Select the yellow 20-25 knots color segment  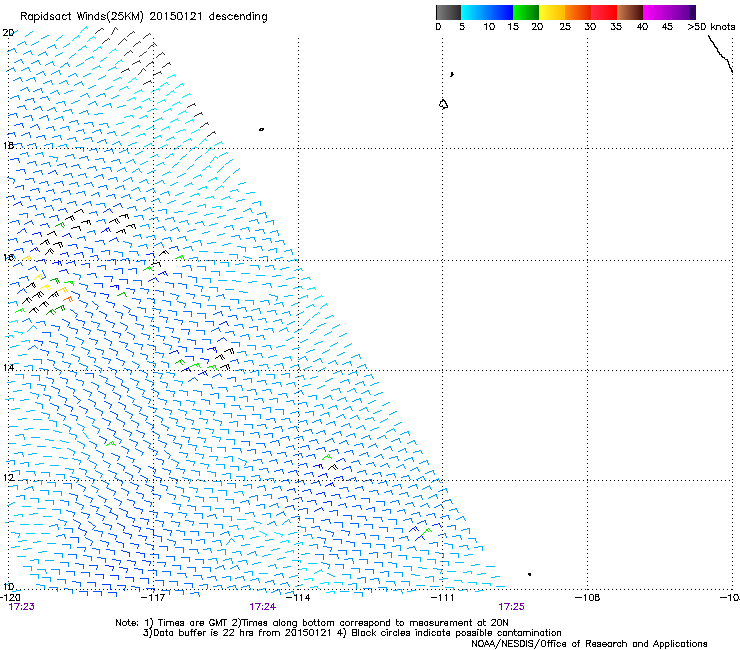552,12
